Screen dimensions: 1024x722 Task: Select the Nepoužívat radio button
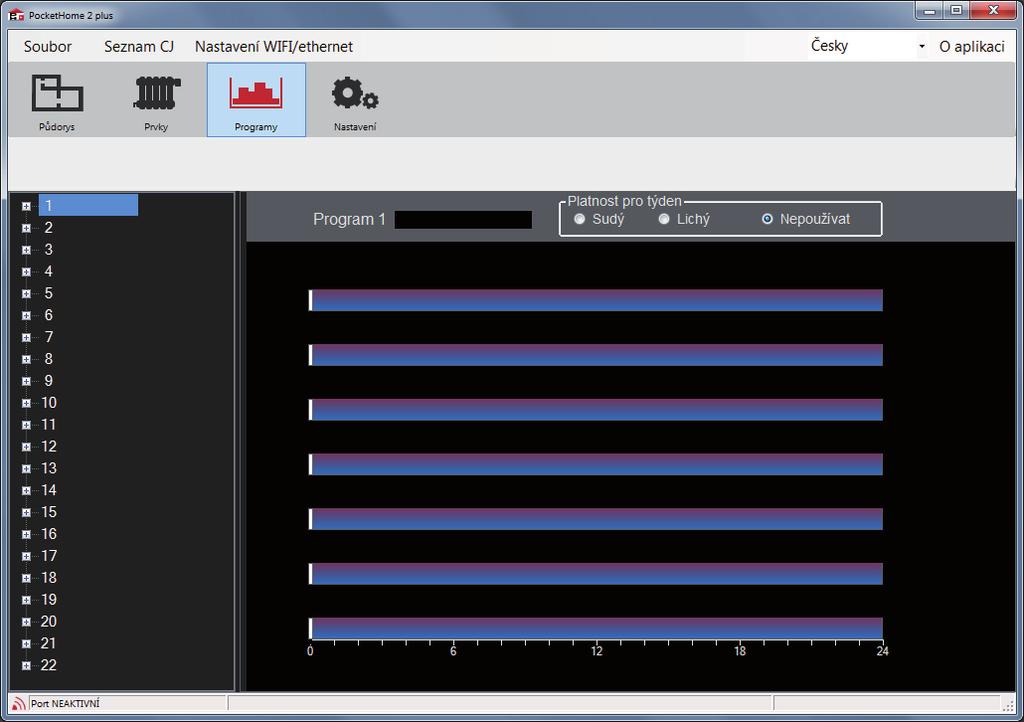click(x=767, y=219)
